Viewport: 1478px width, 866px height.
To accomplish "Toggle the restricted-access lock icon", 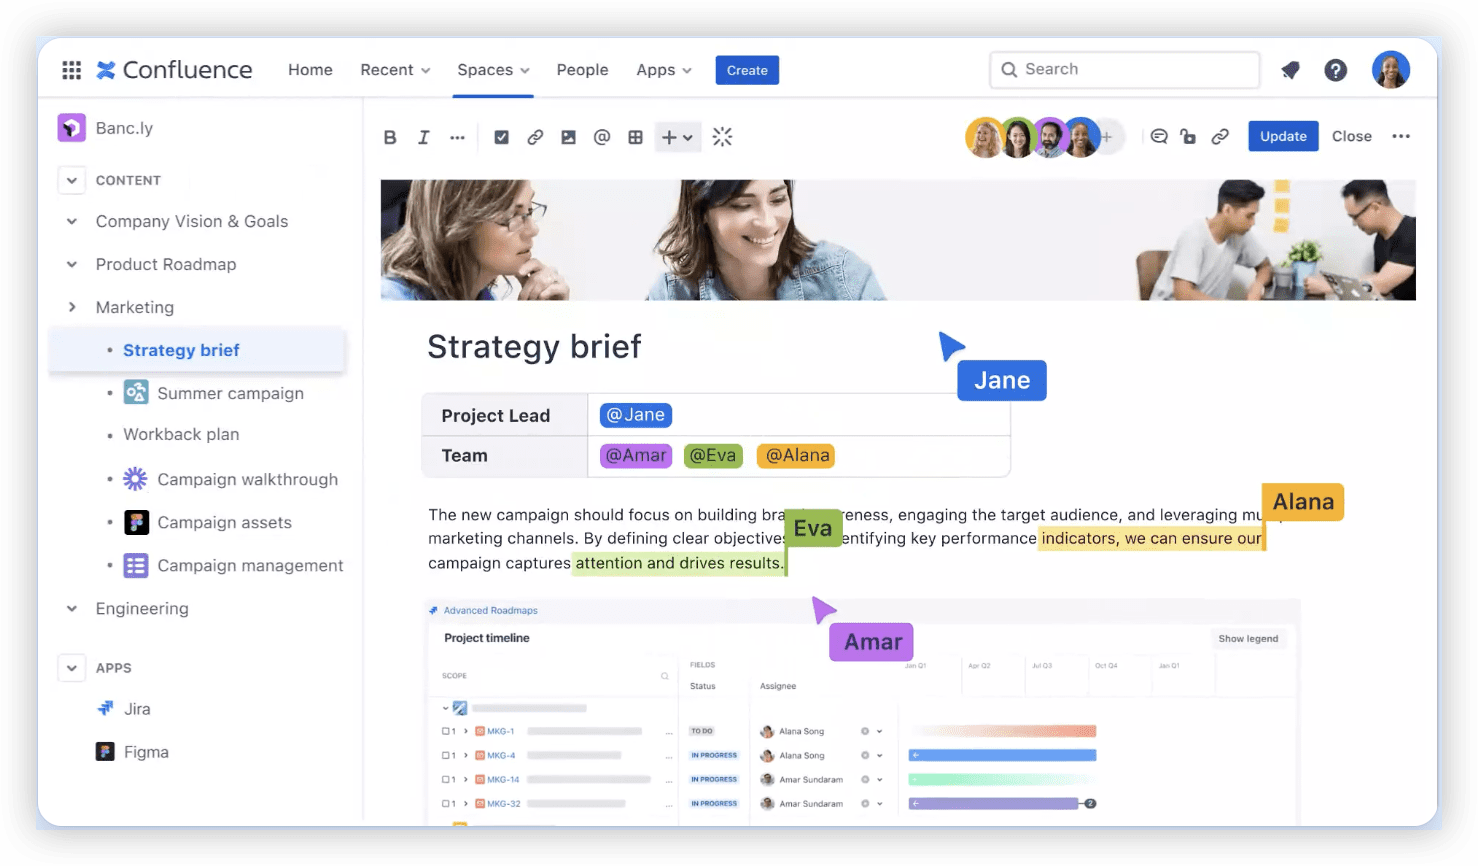I will [x=1190, y=136].
